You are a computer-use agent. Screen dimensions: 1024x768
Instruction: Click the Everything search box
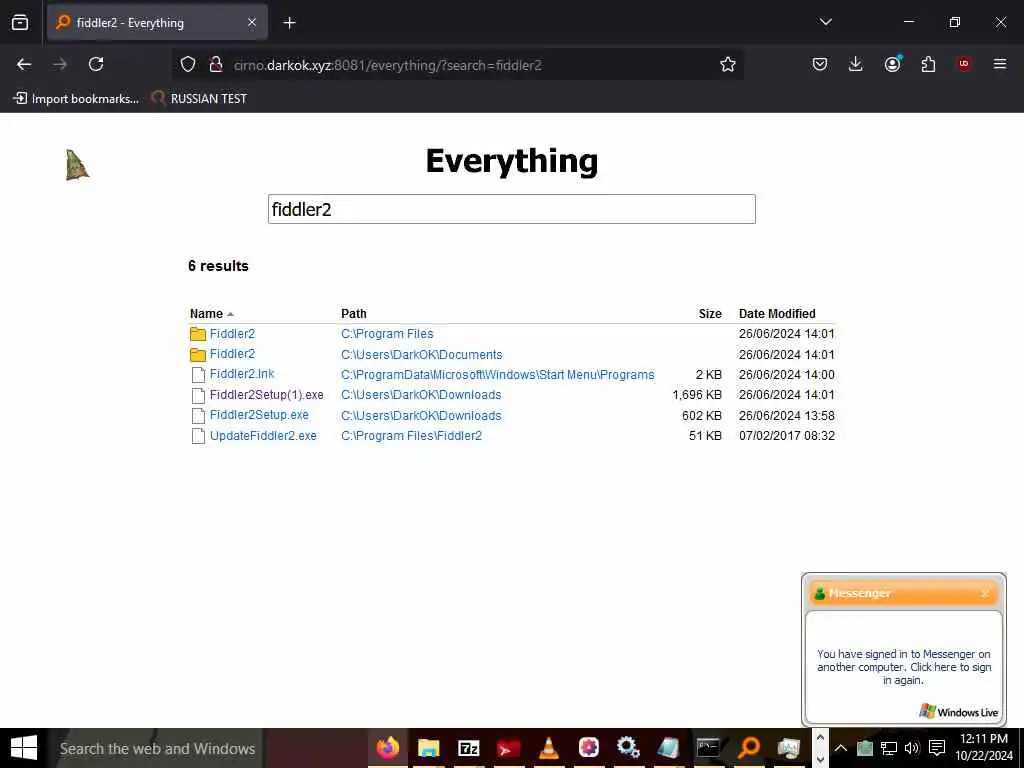pyautogui.click(x=511, y=209)
